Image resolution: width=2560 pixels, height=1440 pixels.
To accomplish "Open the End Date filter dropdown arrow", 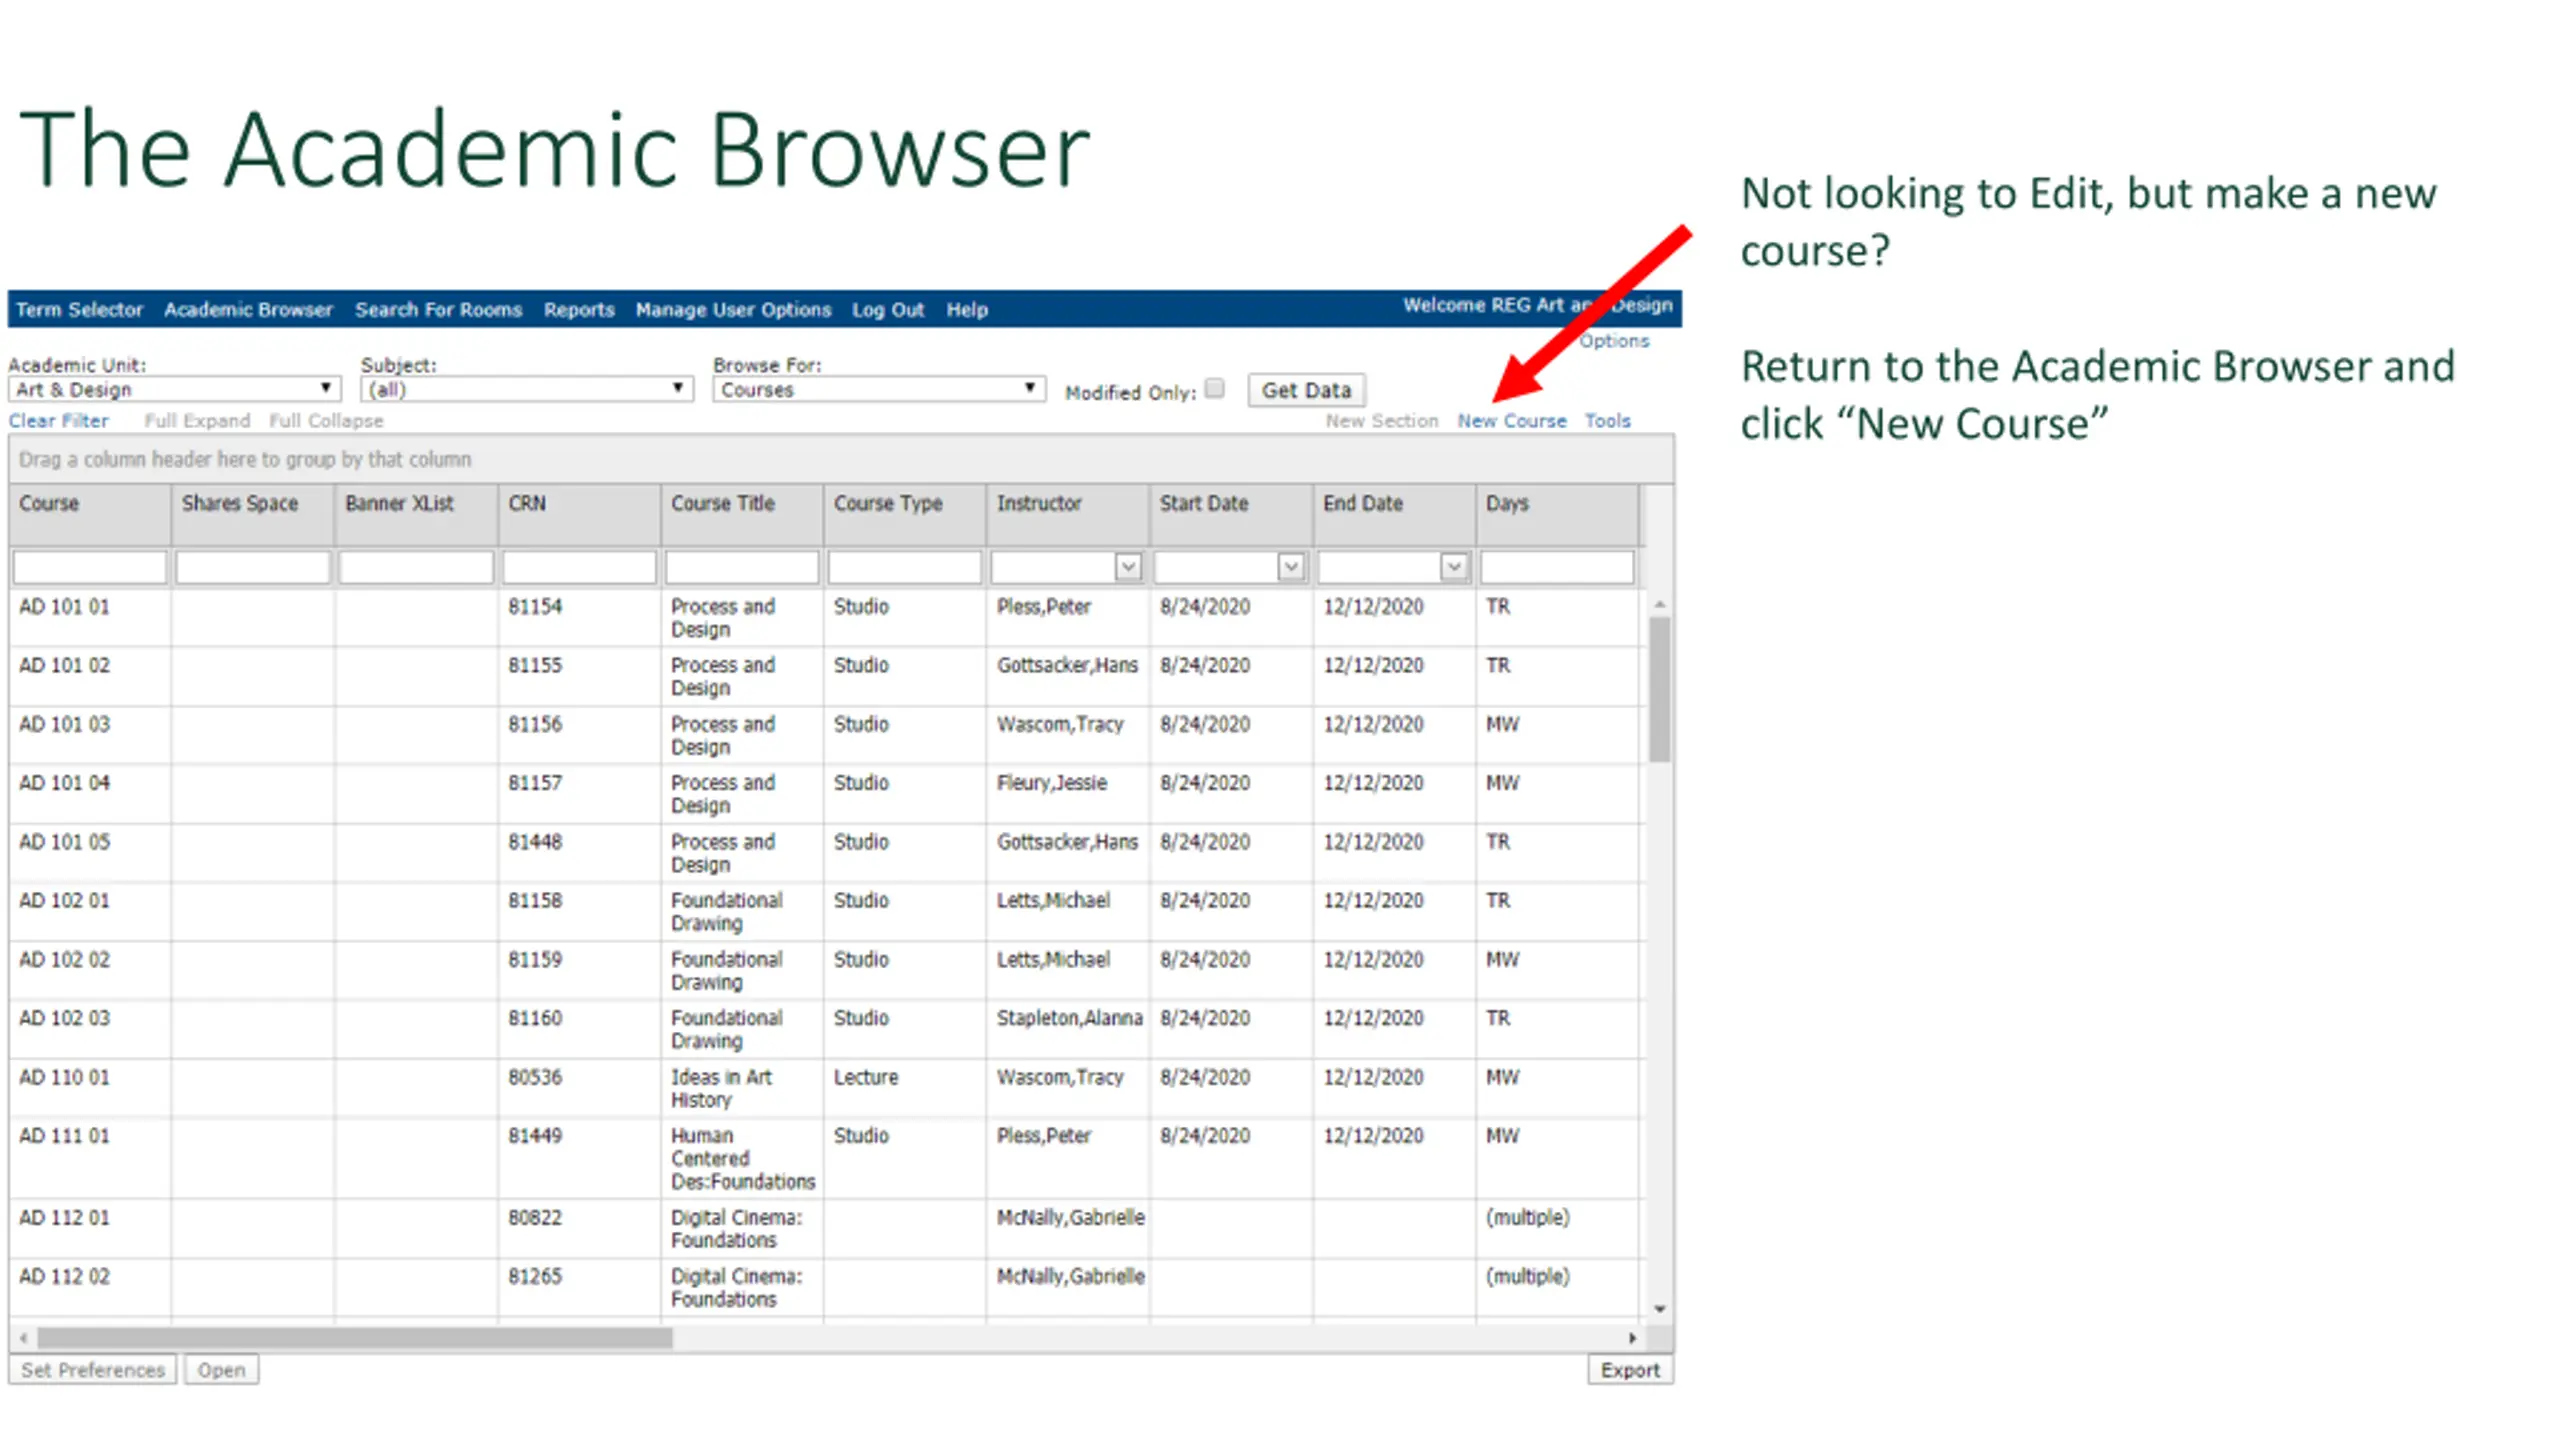I will point(1454,567).
